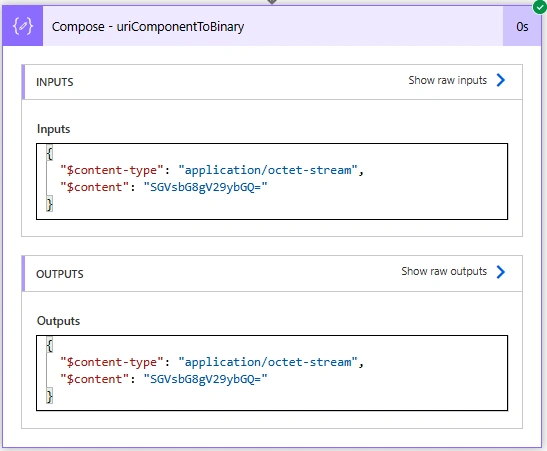Click the 0s duration label
This screenshot has width=547, height=451.
(522, 27)
